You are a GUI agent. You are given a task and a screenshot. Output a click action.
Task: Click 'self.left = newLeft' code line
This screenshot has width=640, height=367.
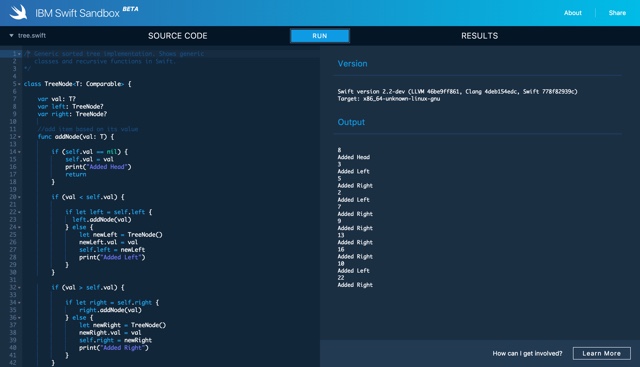pos(112,250)
